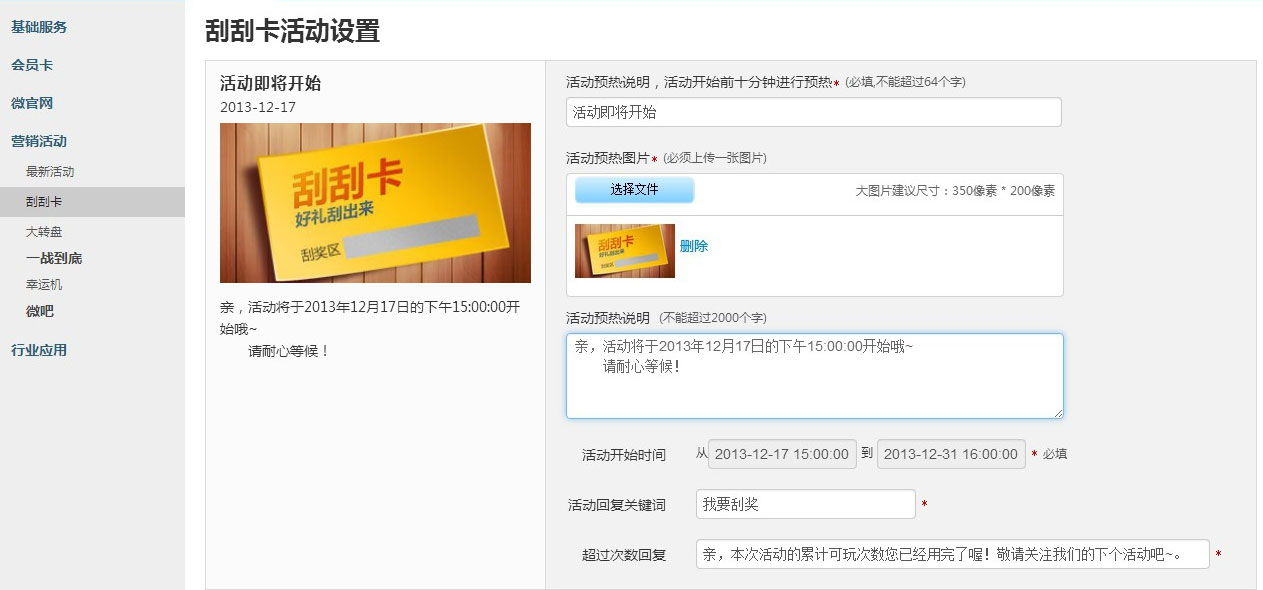Open 一战到底 activity page

(x=54, y=258)
